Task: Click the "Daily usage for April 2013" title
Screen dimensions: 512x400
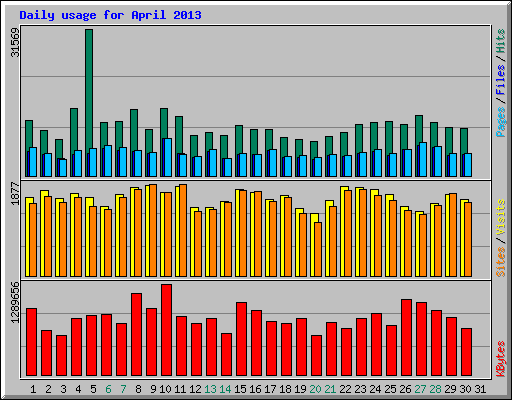Action: [x=110, y=15]
